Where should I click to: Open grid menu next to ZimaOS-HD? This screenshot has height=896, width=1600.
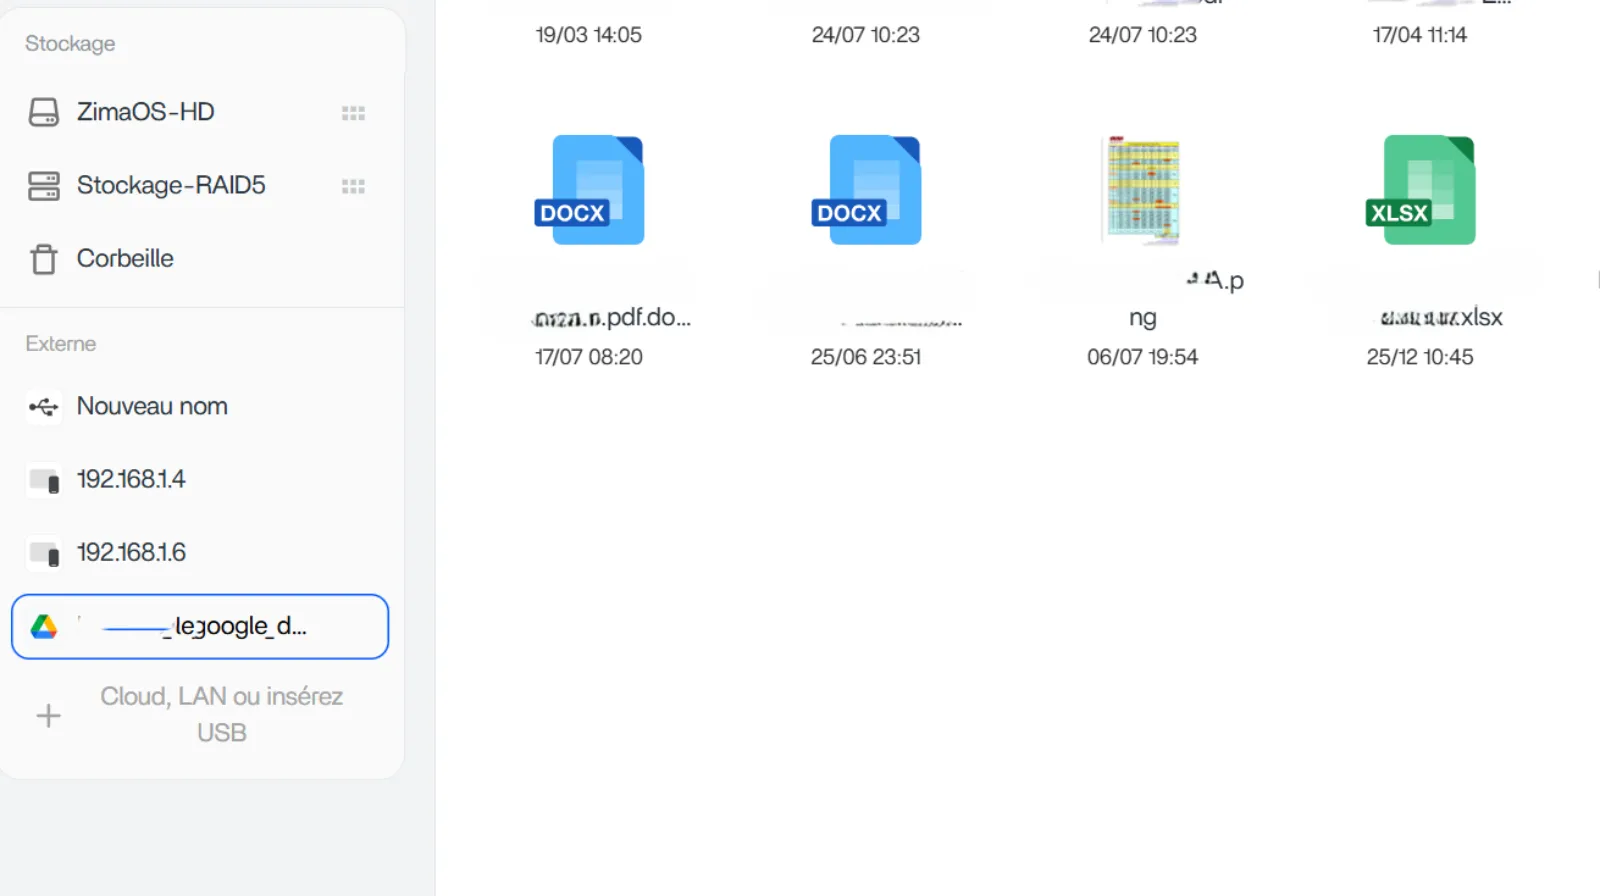pos(353,113)
